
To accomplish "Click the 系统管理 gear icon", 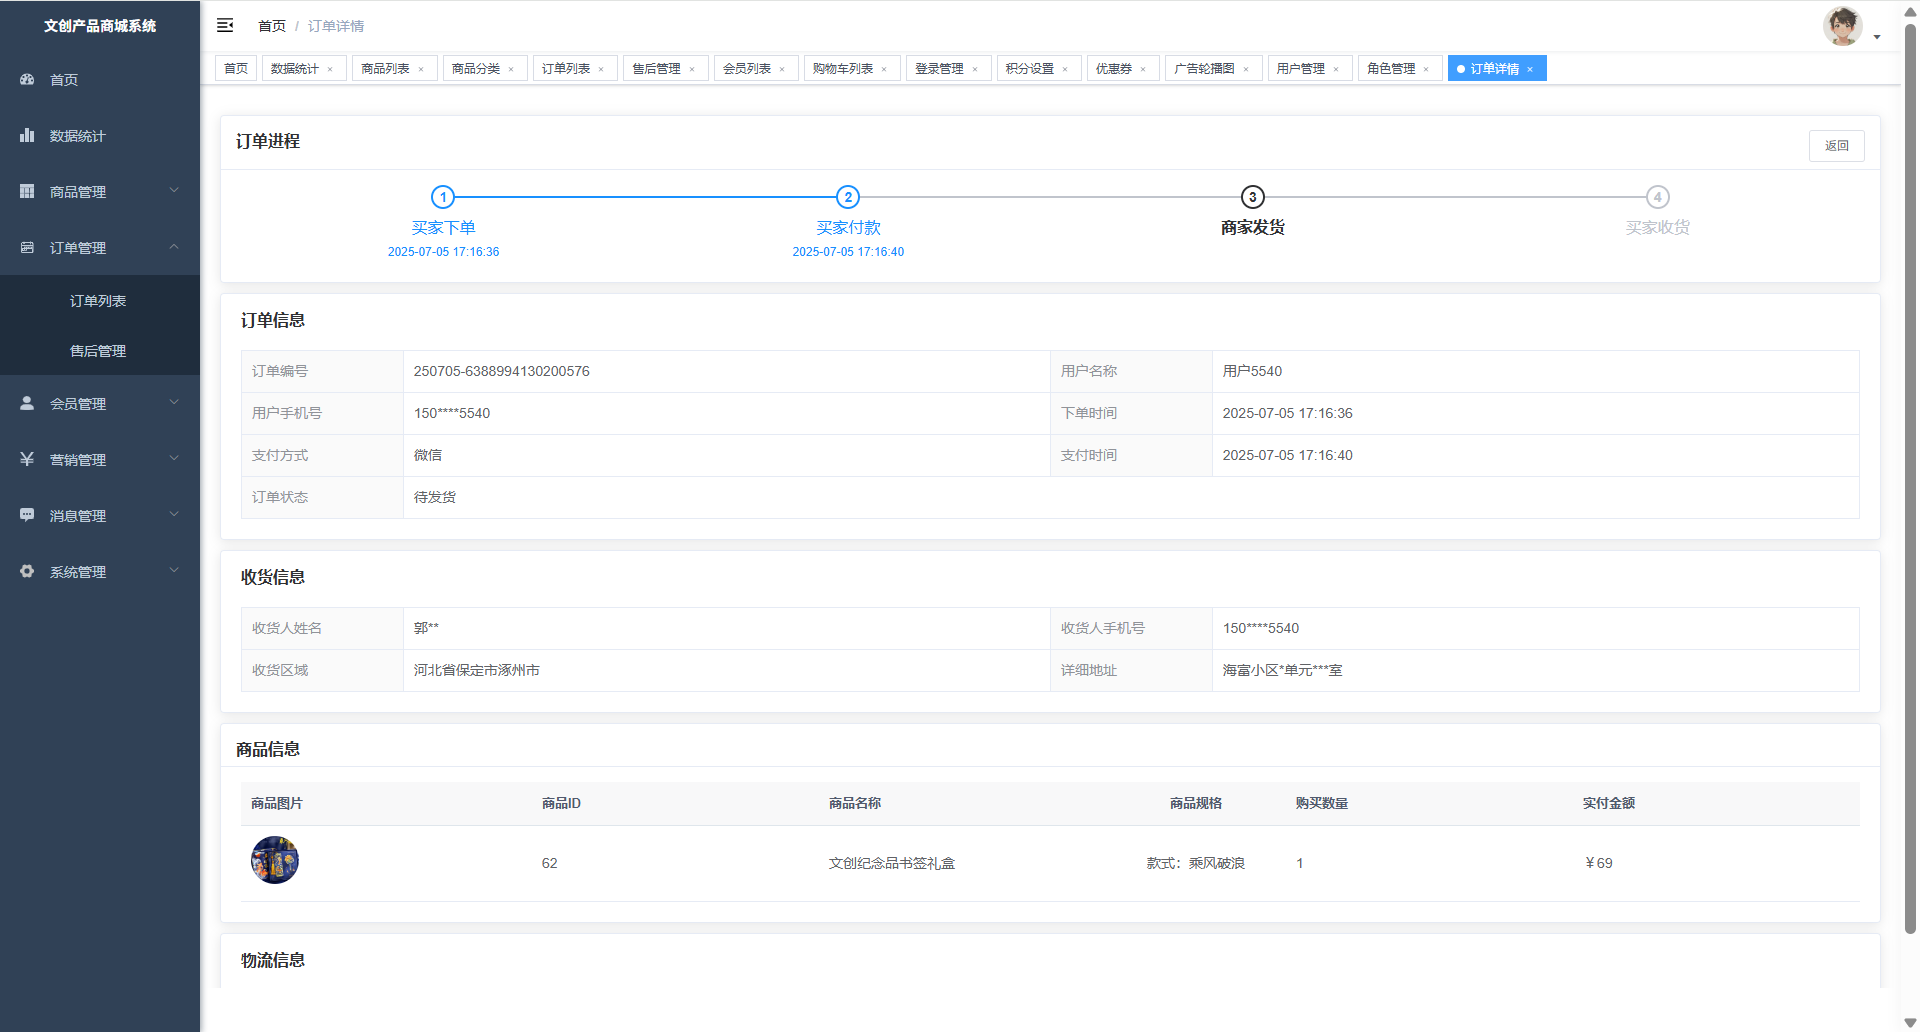I will pyautogui.click(x=27, y=571).
